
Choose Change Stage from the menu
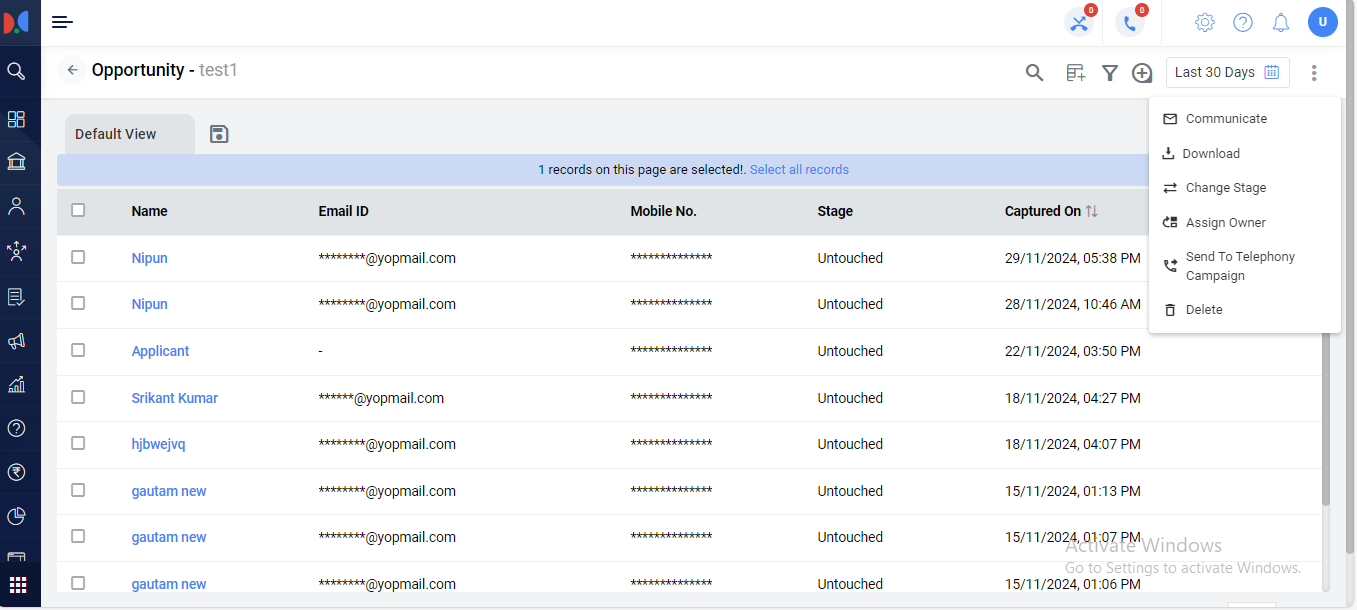[1225, 188]
